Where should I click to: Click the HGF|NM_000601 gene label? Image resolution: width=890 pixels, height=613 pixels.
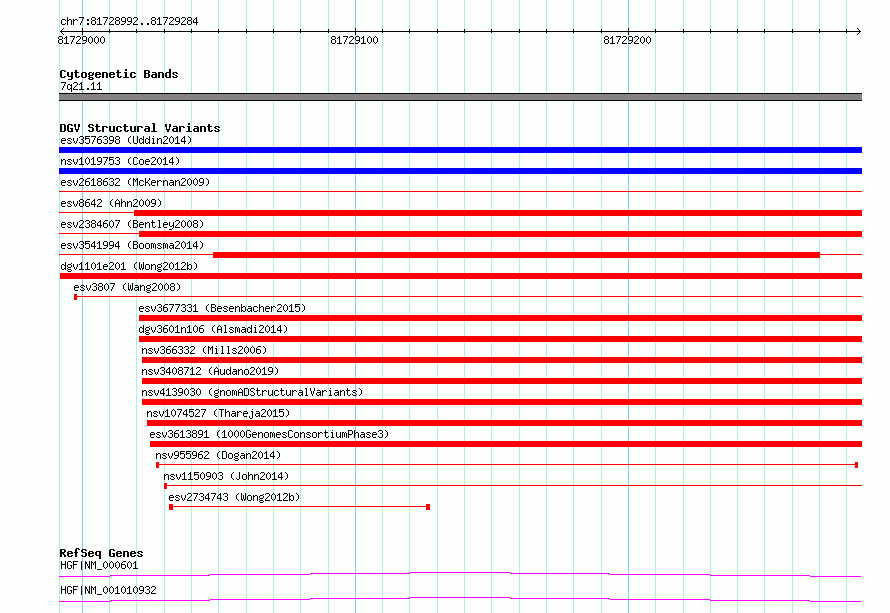click(x=99, y=565)
